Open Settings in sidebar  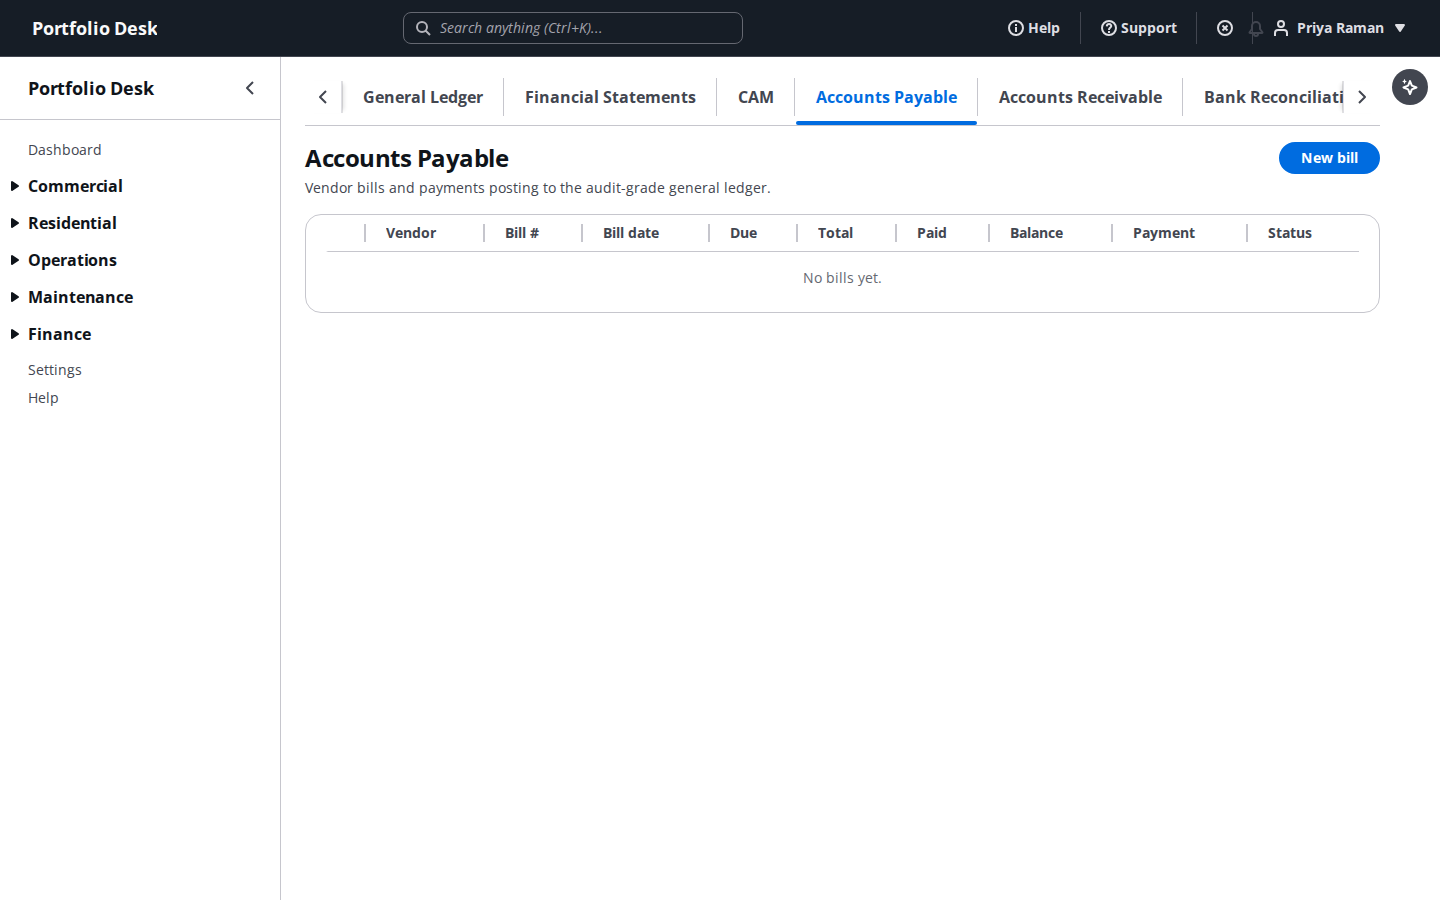pyautogui.click(x=55, y=370)
